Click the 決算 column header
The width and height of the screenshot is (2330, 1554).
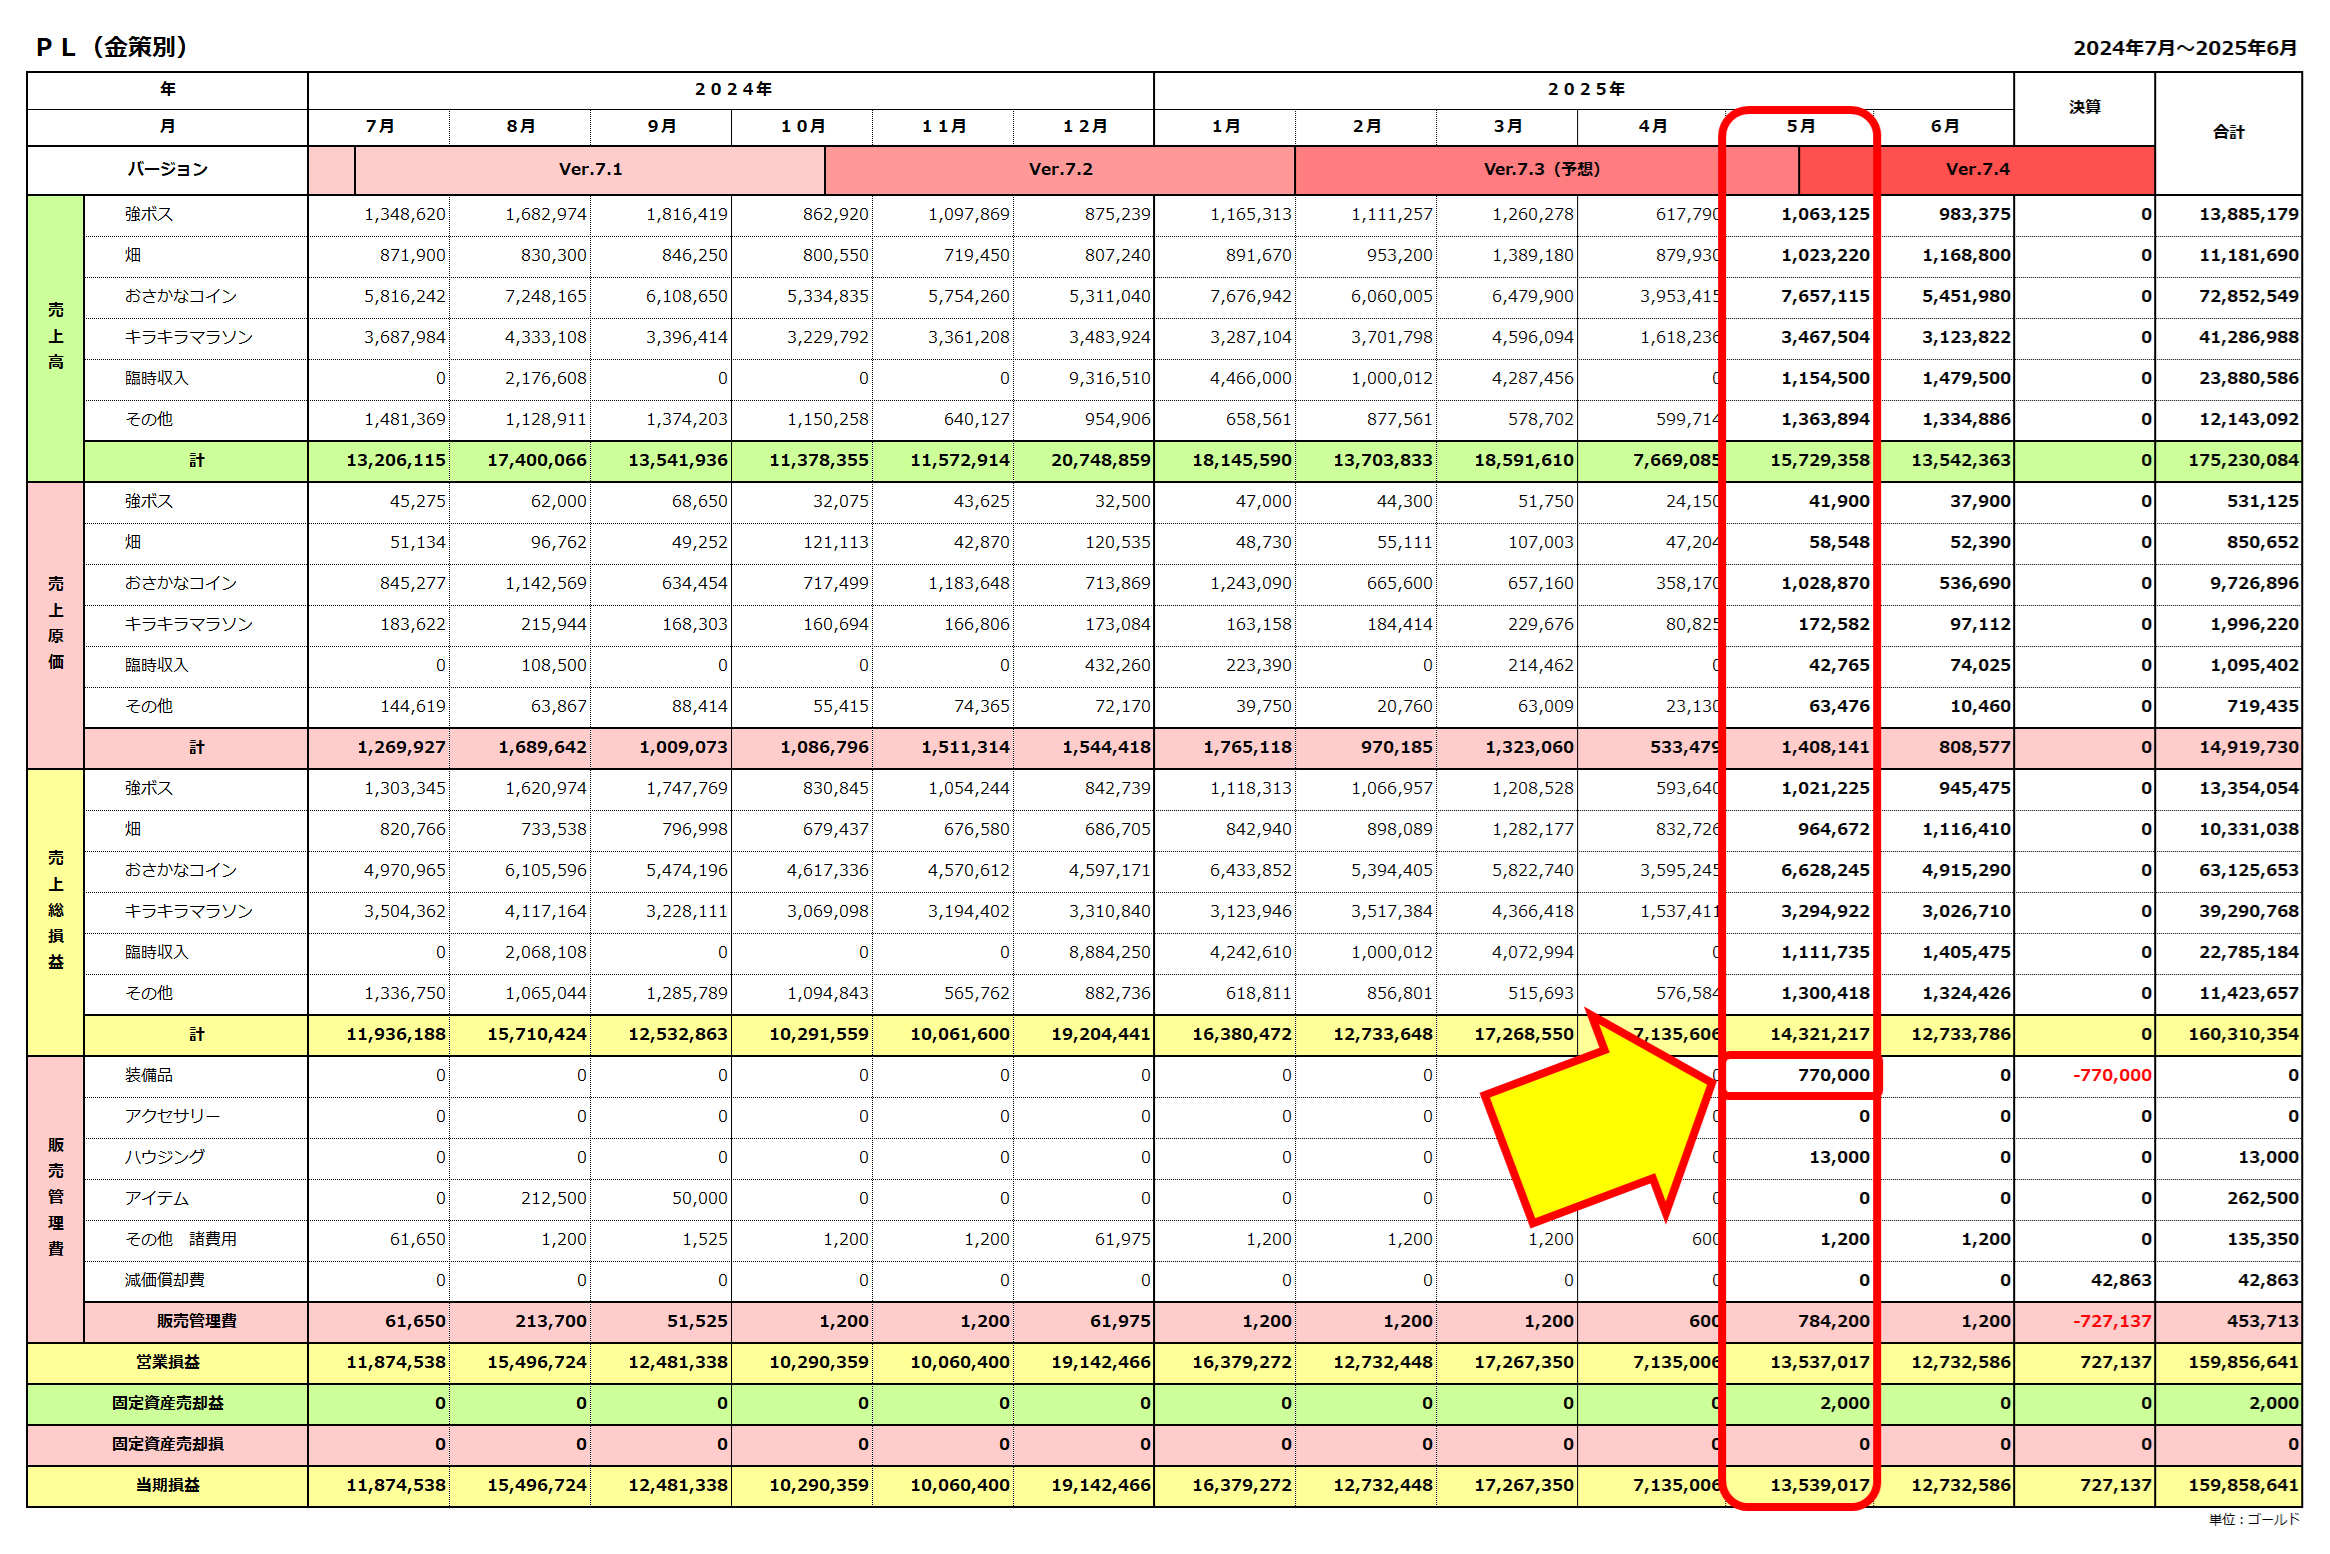[x=2084, y=107]
